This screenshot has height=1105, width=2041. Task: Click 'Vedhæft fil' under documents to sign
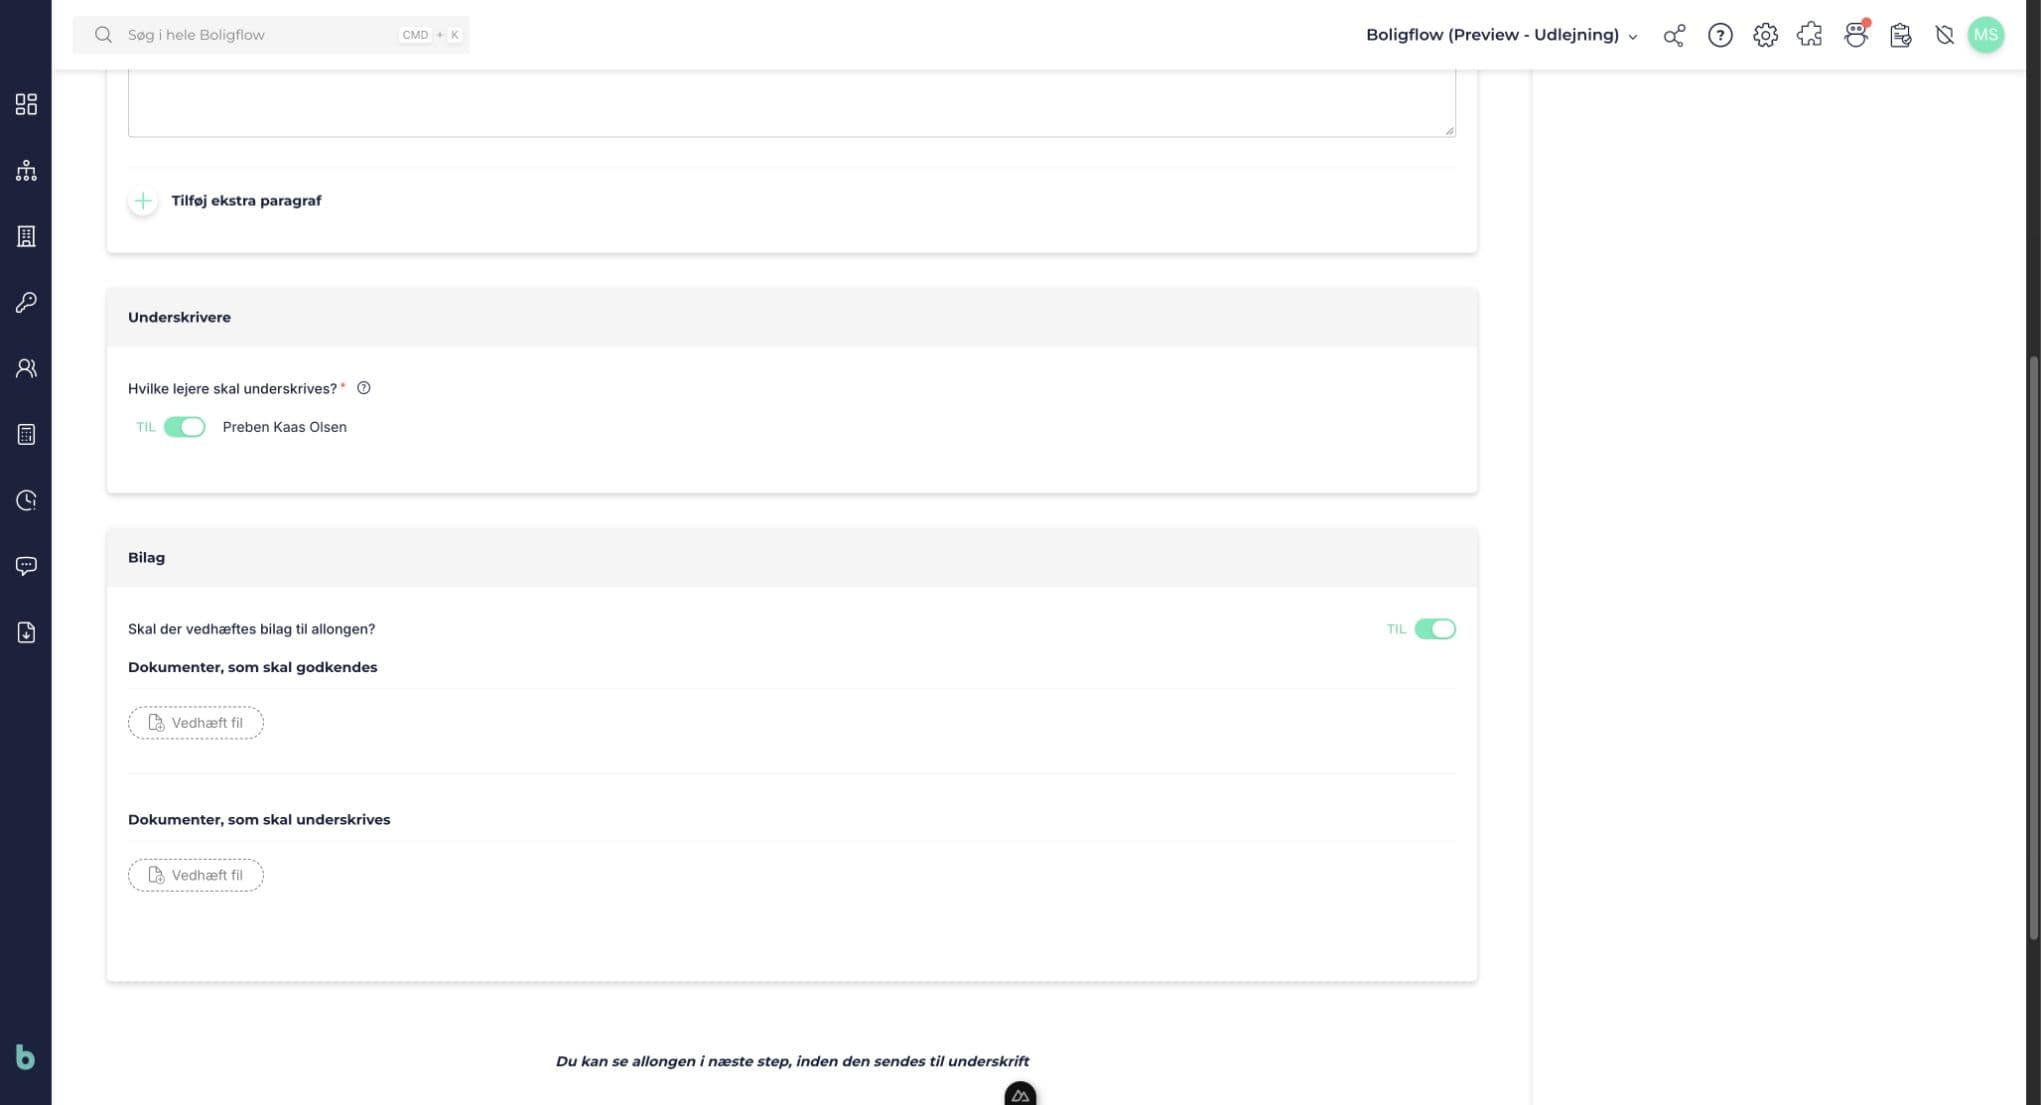pyautogui.click(x=196, y=875)
